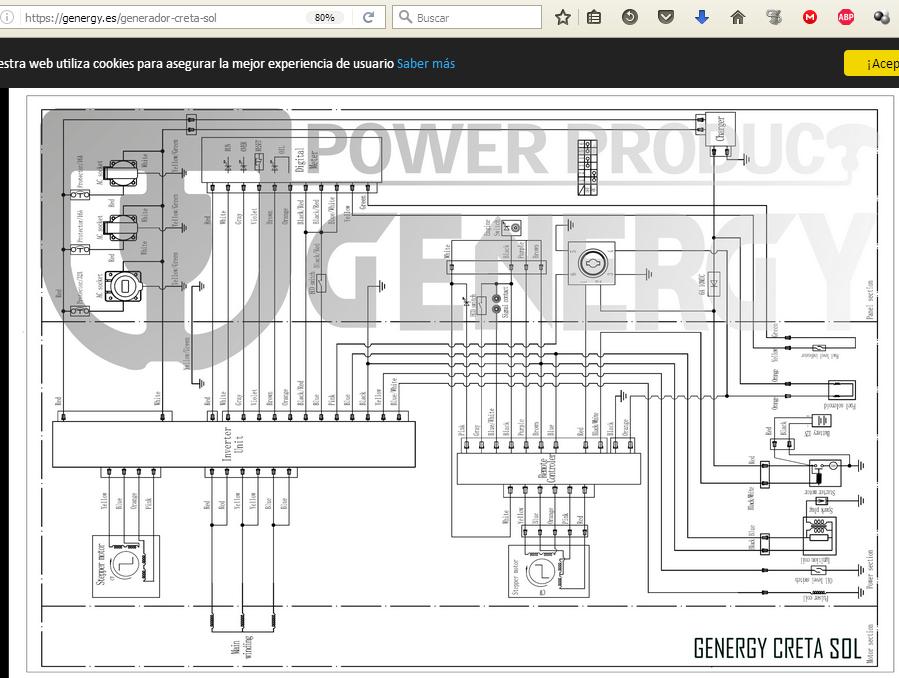
Task: Click the magnifier icon in search box
Action: (x=405, y=17)
